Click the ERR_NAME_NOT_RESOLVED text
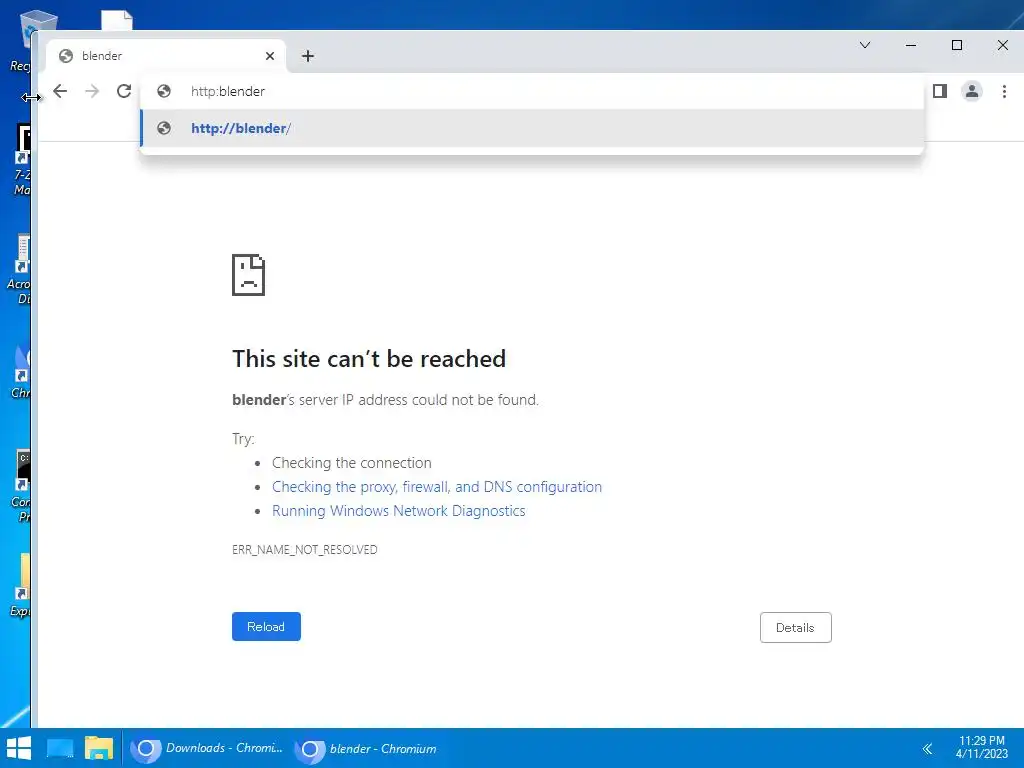 point(304,550)
